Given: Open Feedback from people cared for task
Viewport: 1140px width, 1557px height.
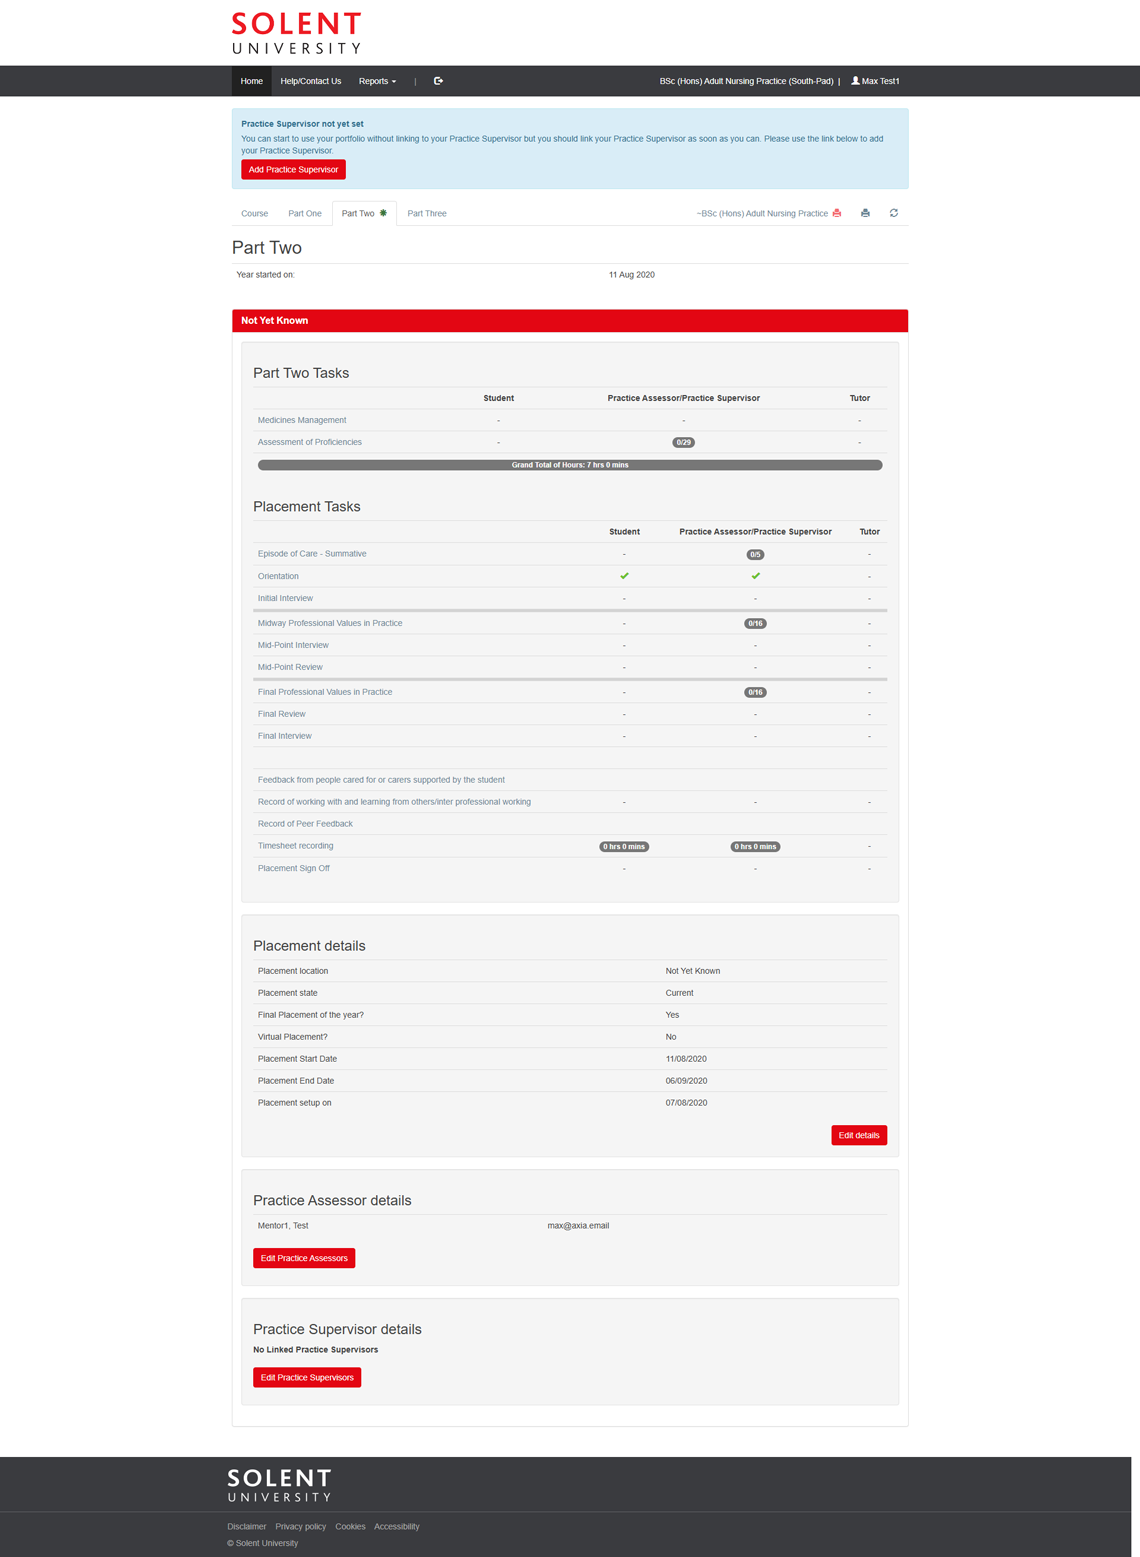Looking at the screenshot, I should [x=381, y=780].
